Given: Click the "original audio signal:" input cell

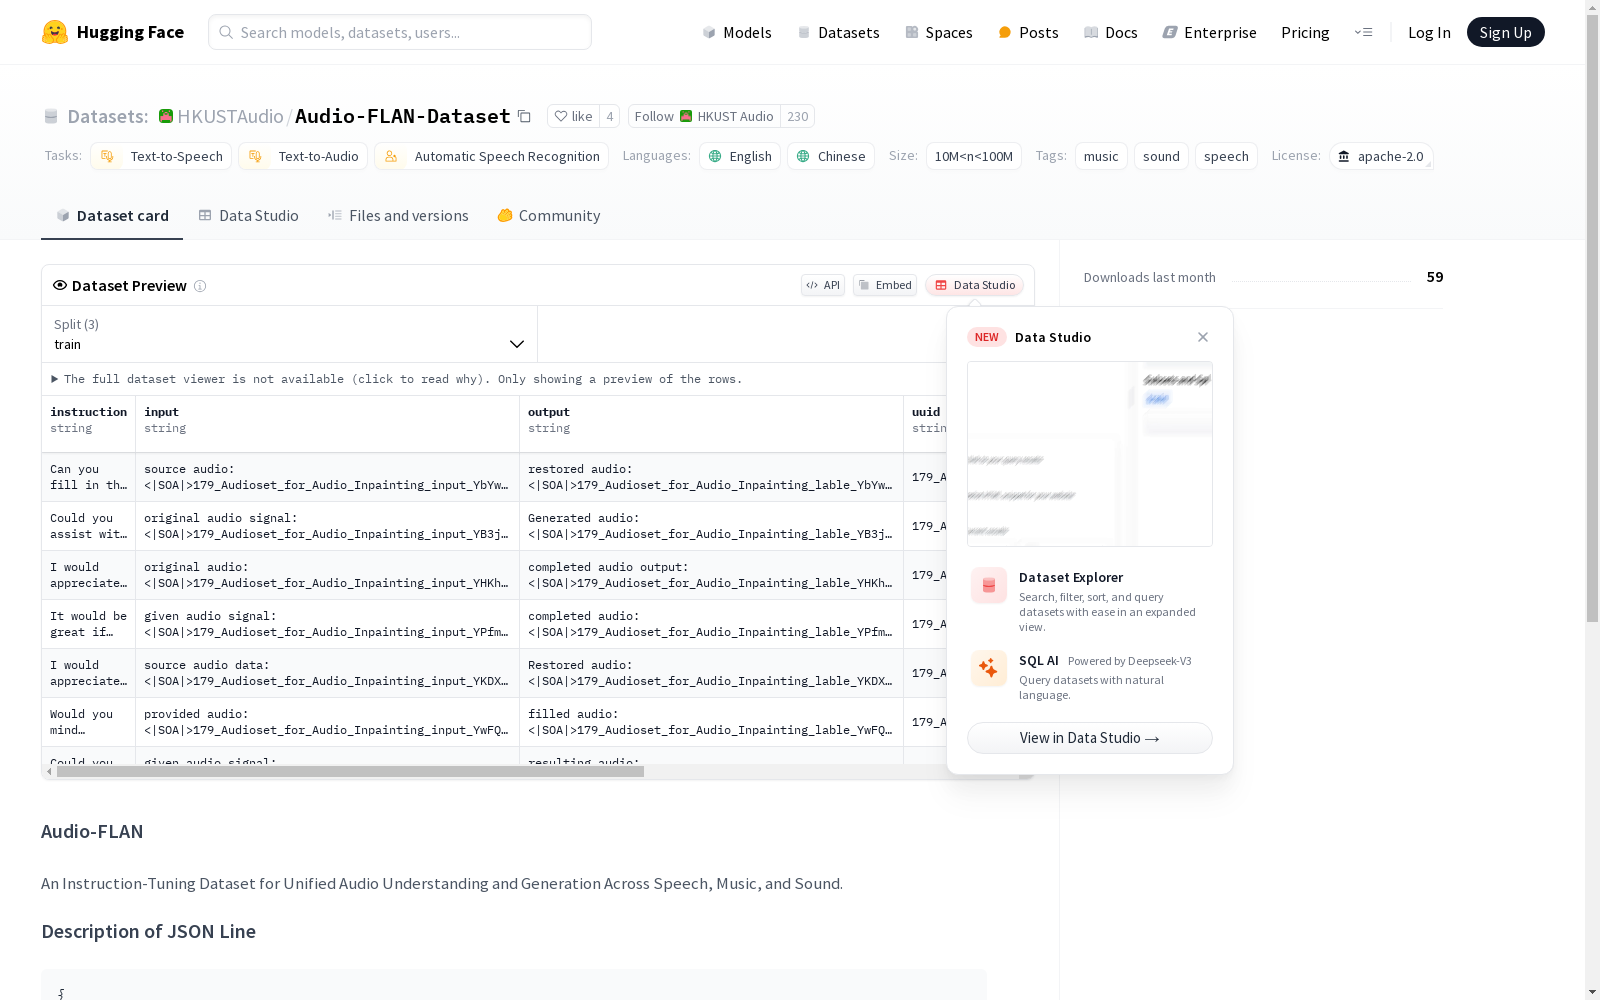Looking at the screenshot, I should (x=328, y=526).
